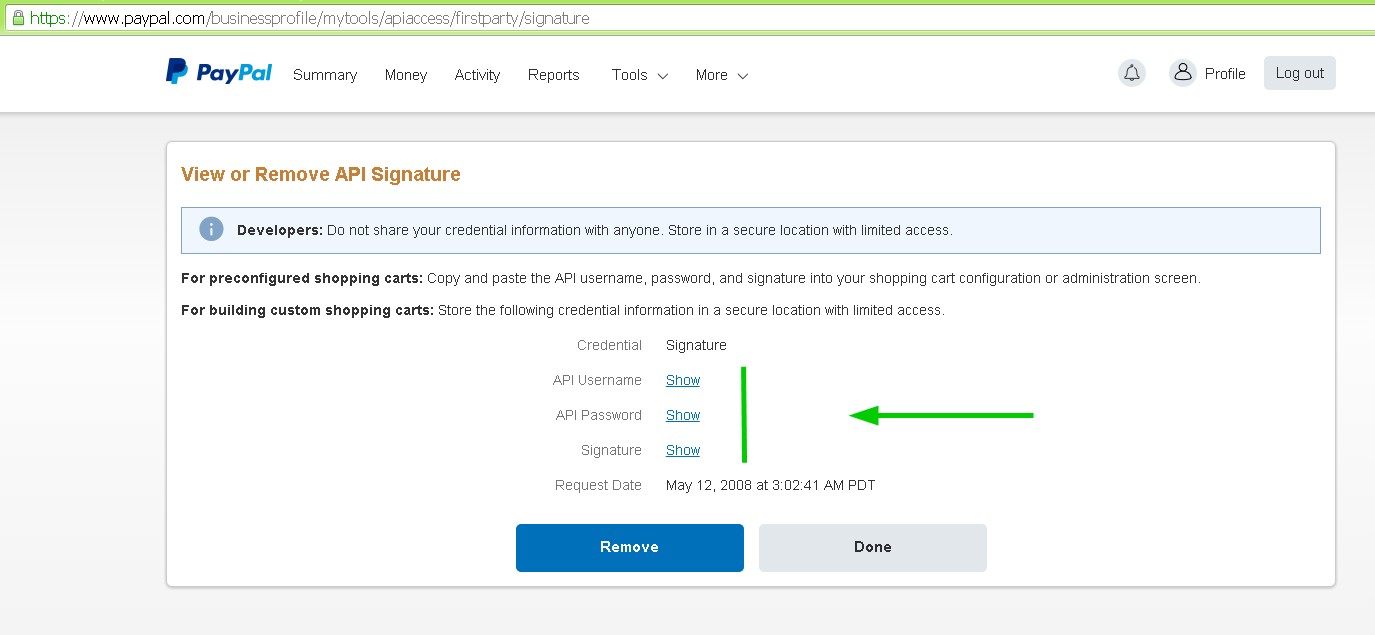The width and height of the screenshot is (1375, 635).
Task: Click the Done button
Action: (x=873, y=548)
